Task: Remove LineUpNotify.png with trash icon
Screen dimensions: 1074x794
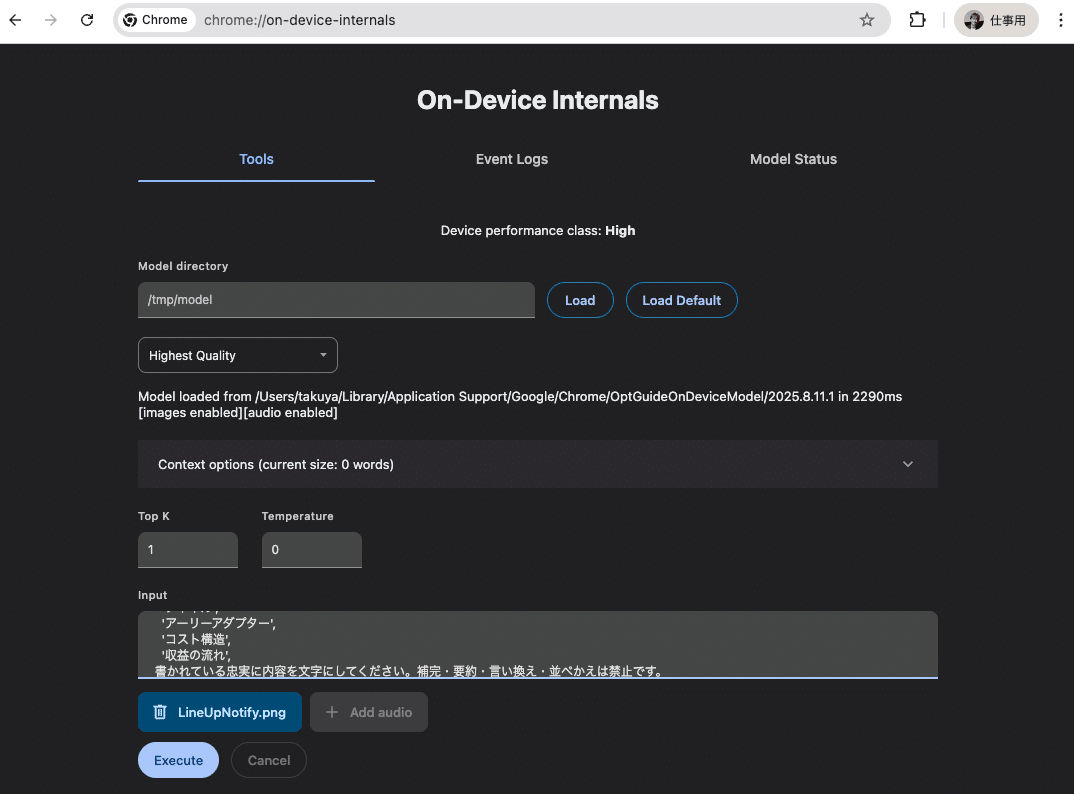Action: tap(160, 712)
